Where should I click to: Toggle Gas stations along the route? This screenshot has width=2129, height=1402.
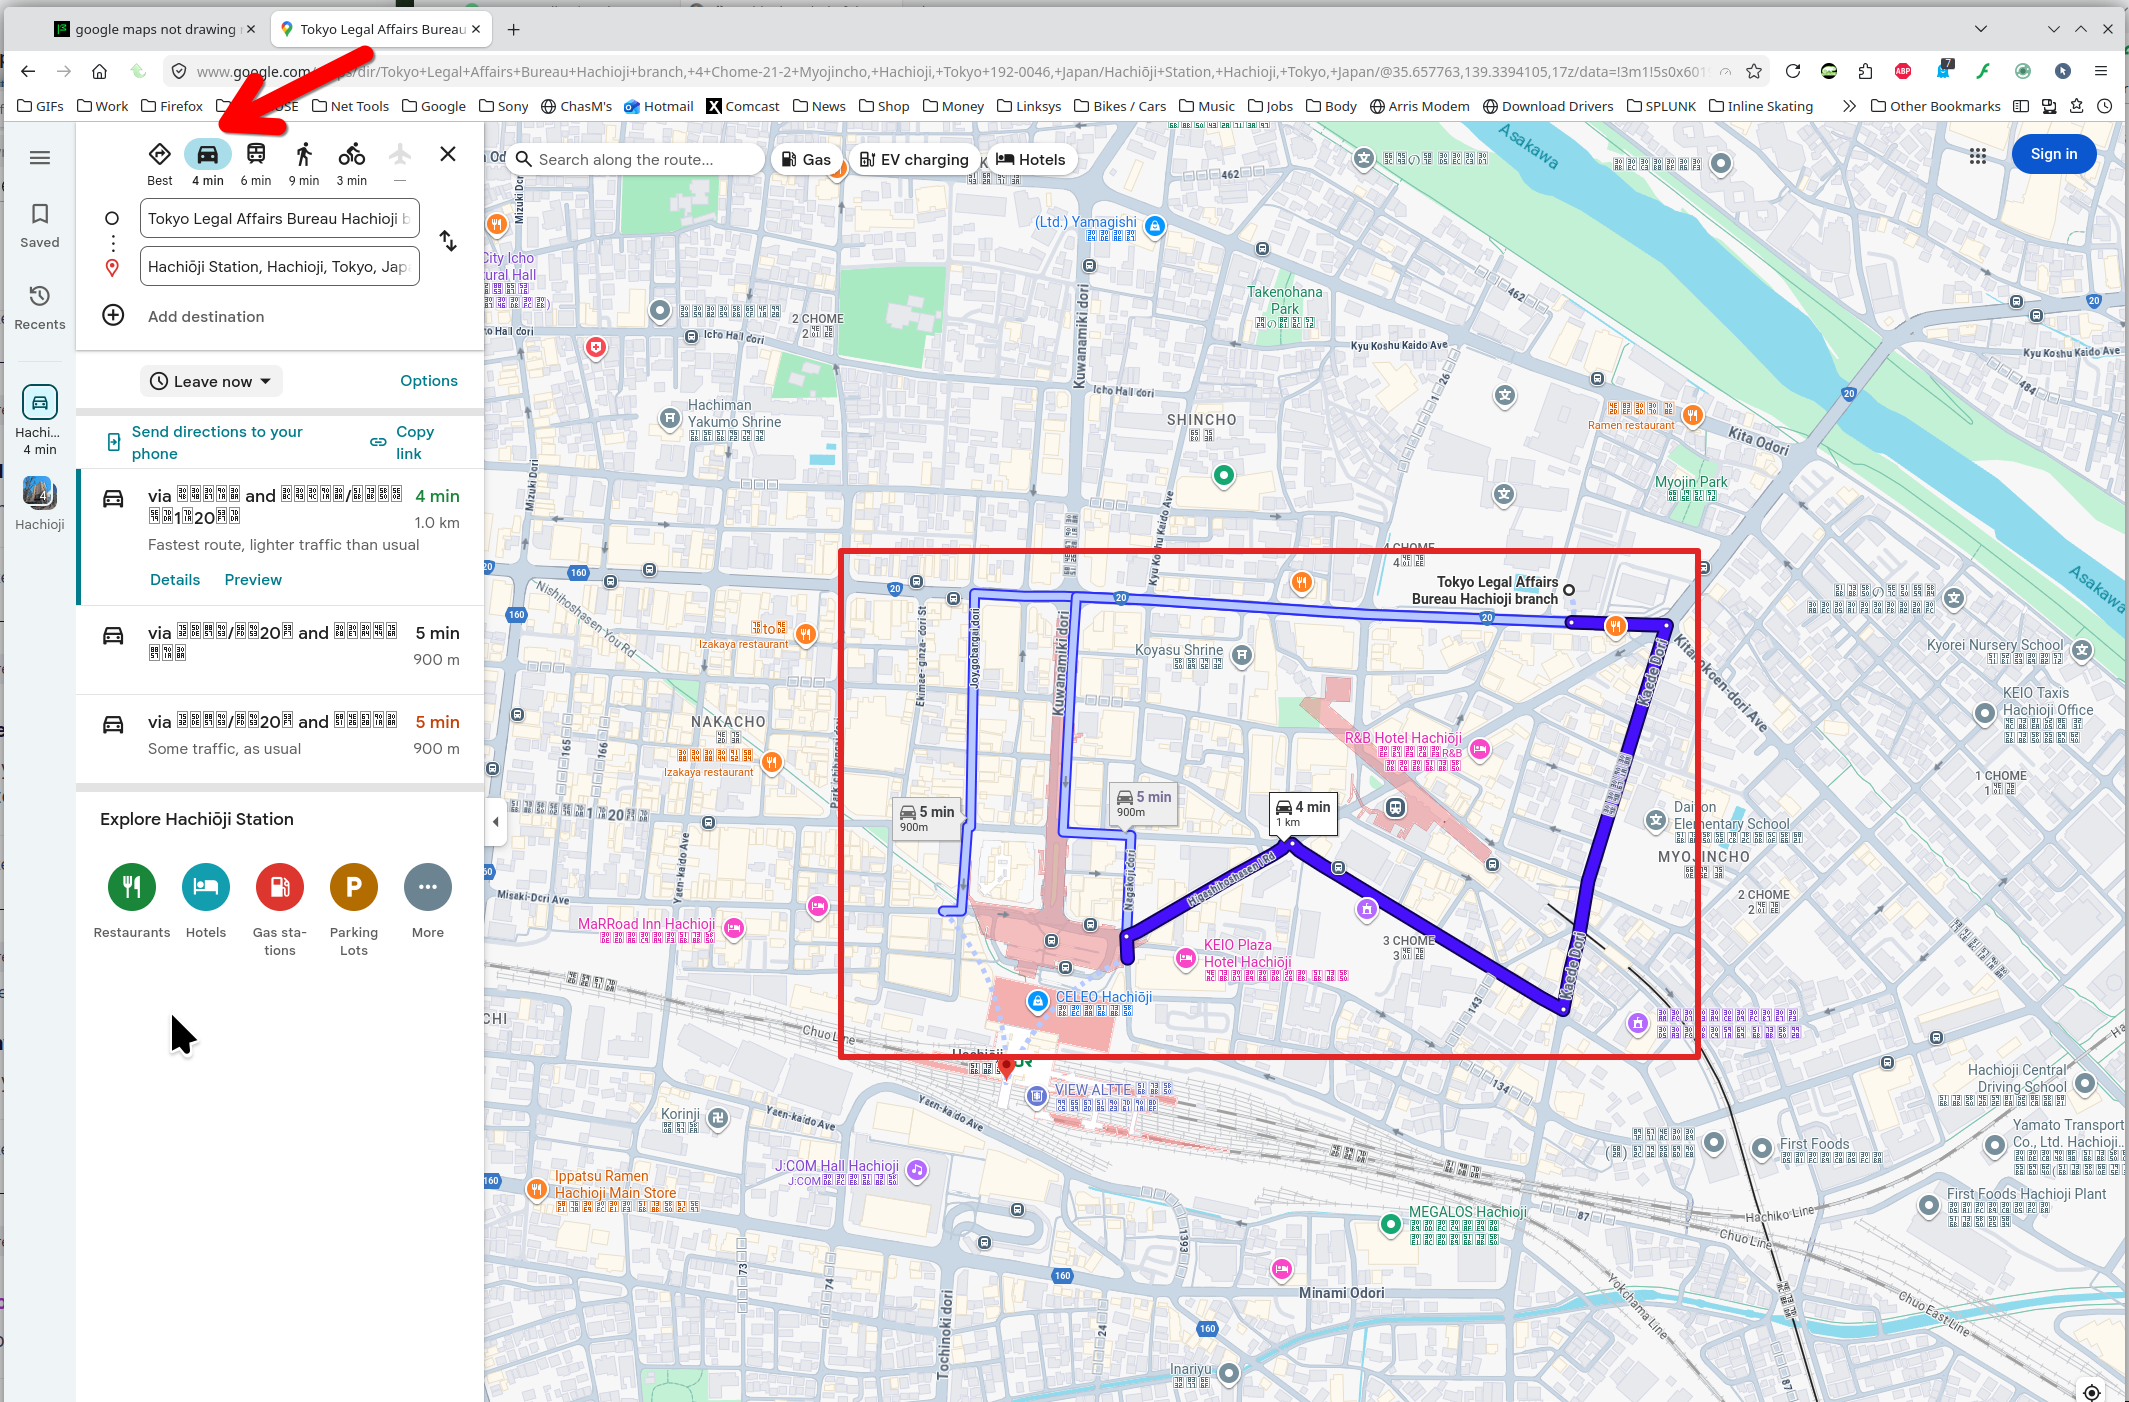coord(806,160)
